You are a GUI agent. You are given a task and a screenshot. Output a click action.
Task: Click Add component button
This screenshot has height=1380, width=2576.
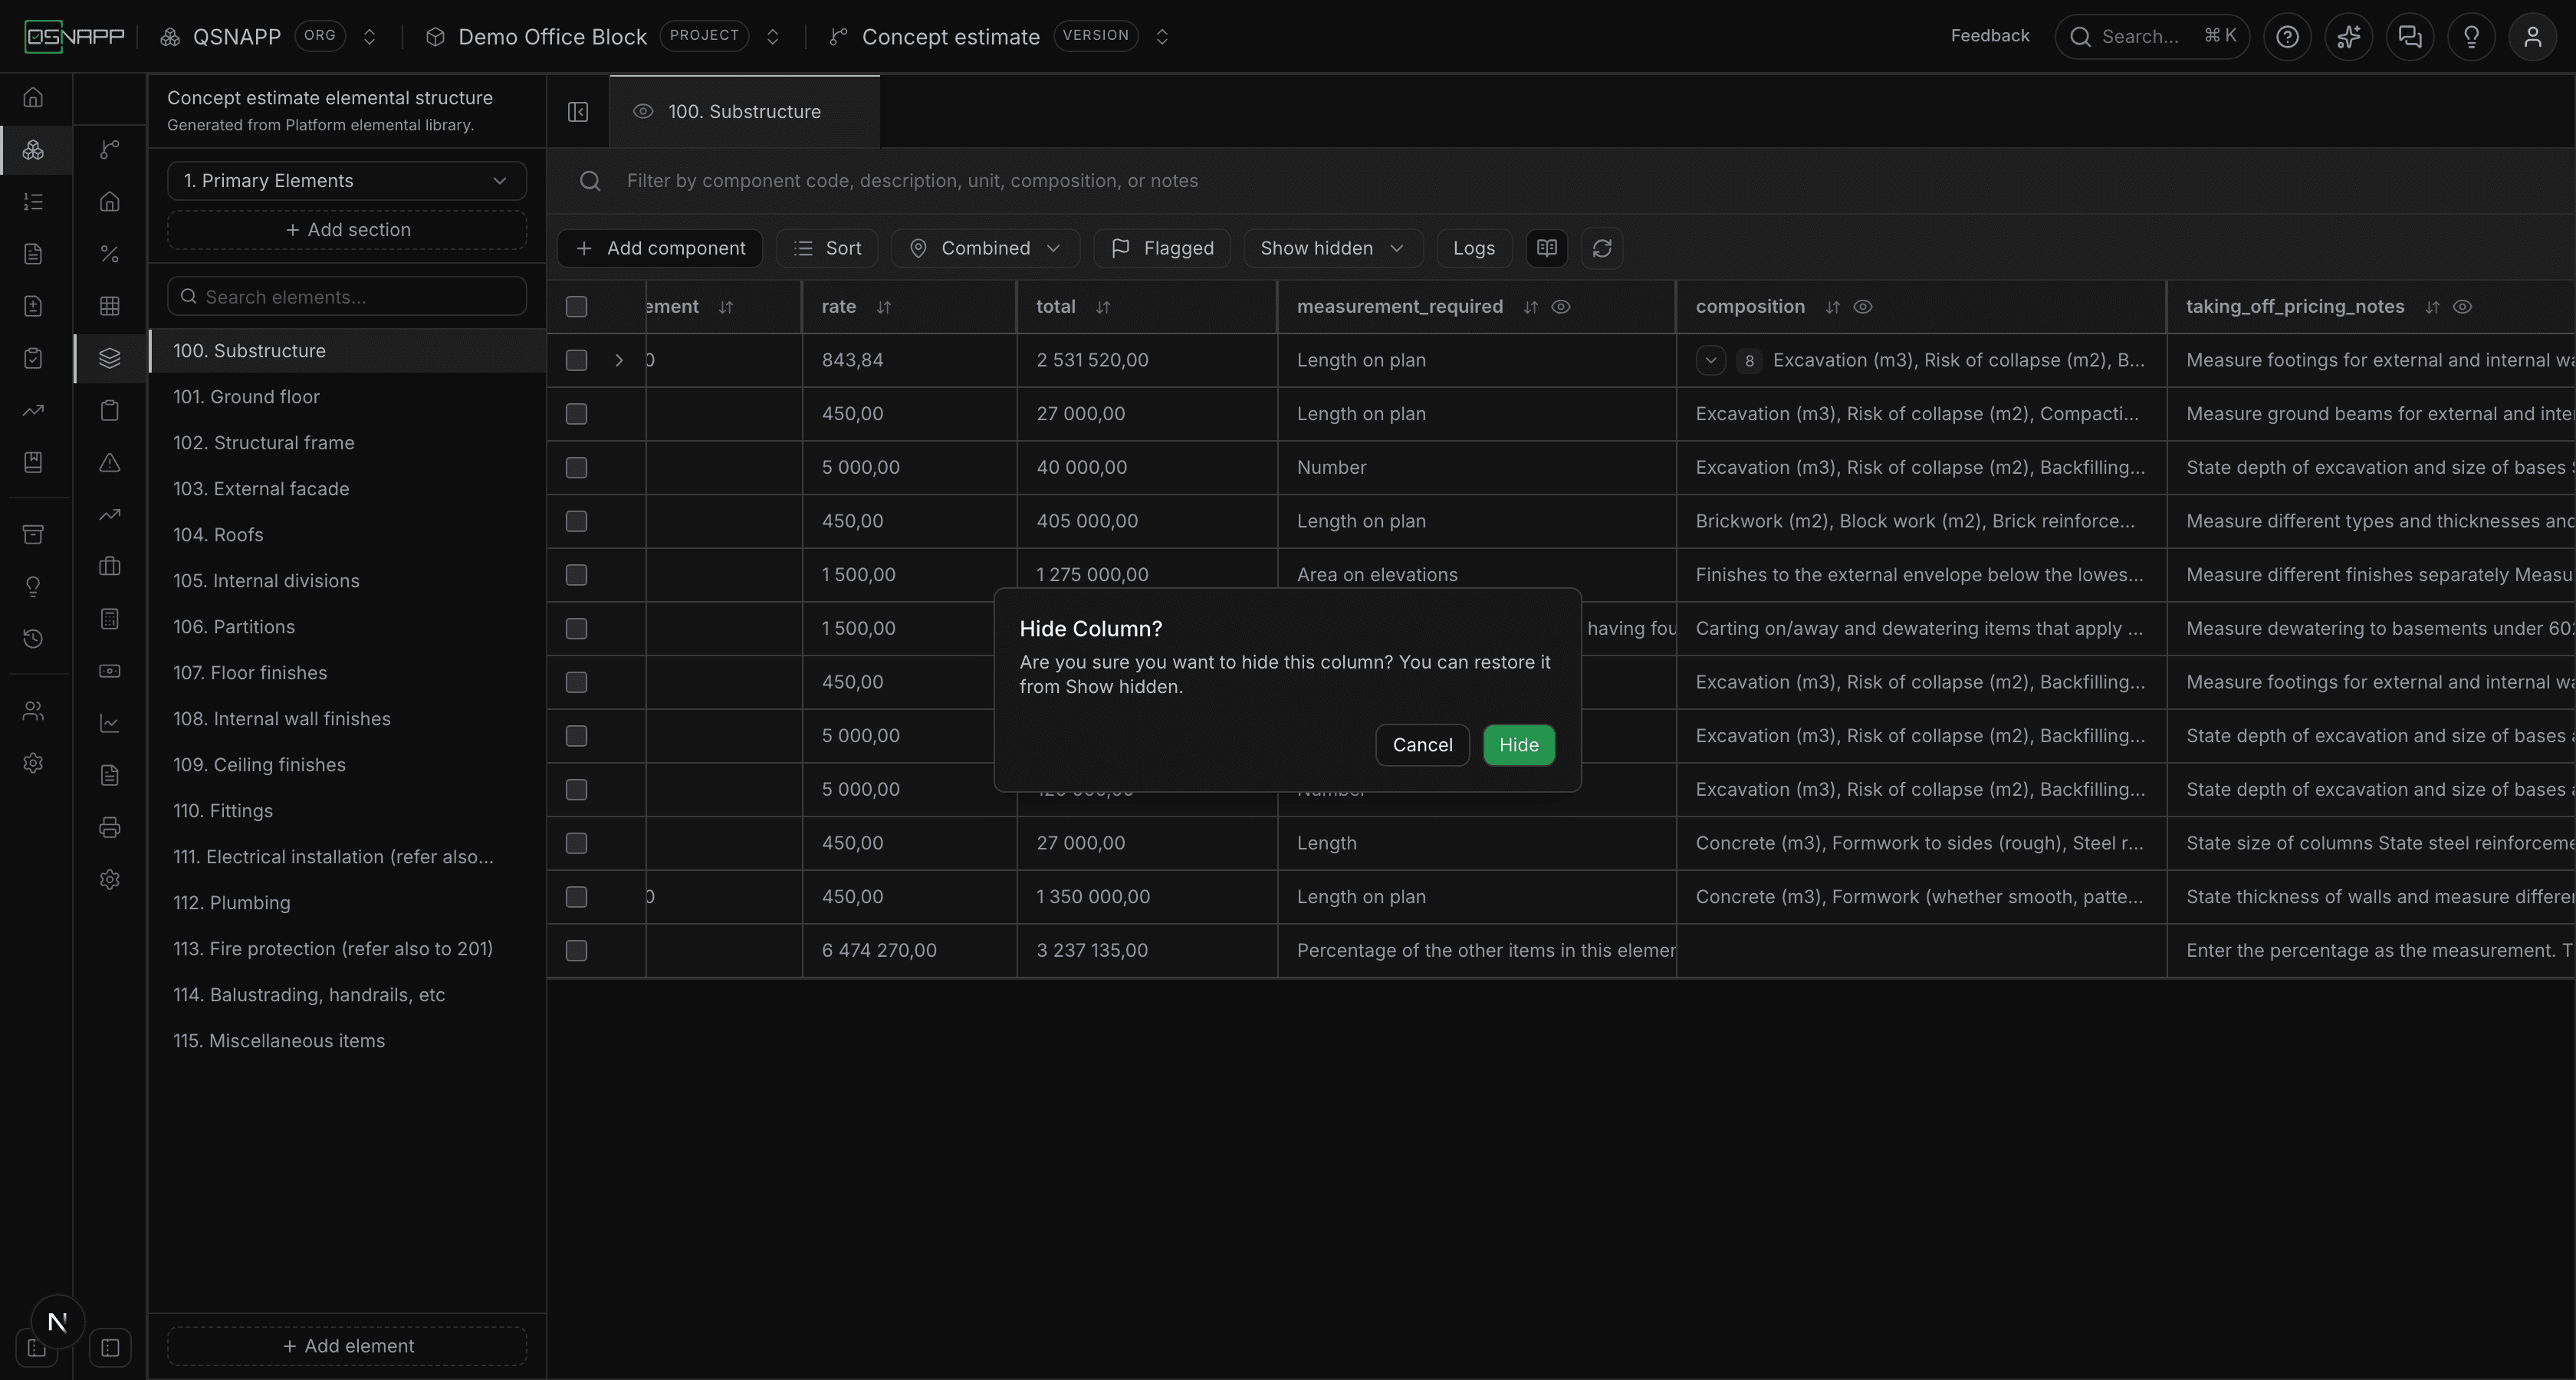point(660,248)
